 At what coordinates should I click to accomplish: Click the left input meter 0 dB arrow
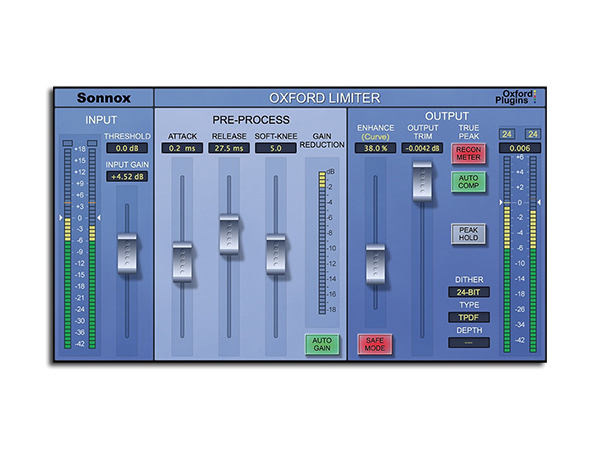(60, 217)
